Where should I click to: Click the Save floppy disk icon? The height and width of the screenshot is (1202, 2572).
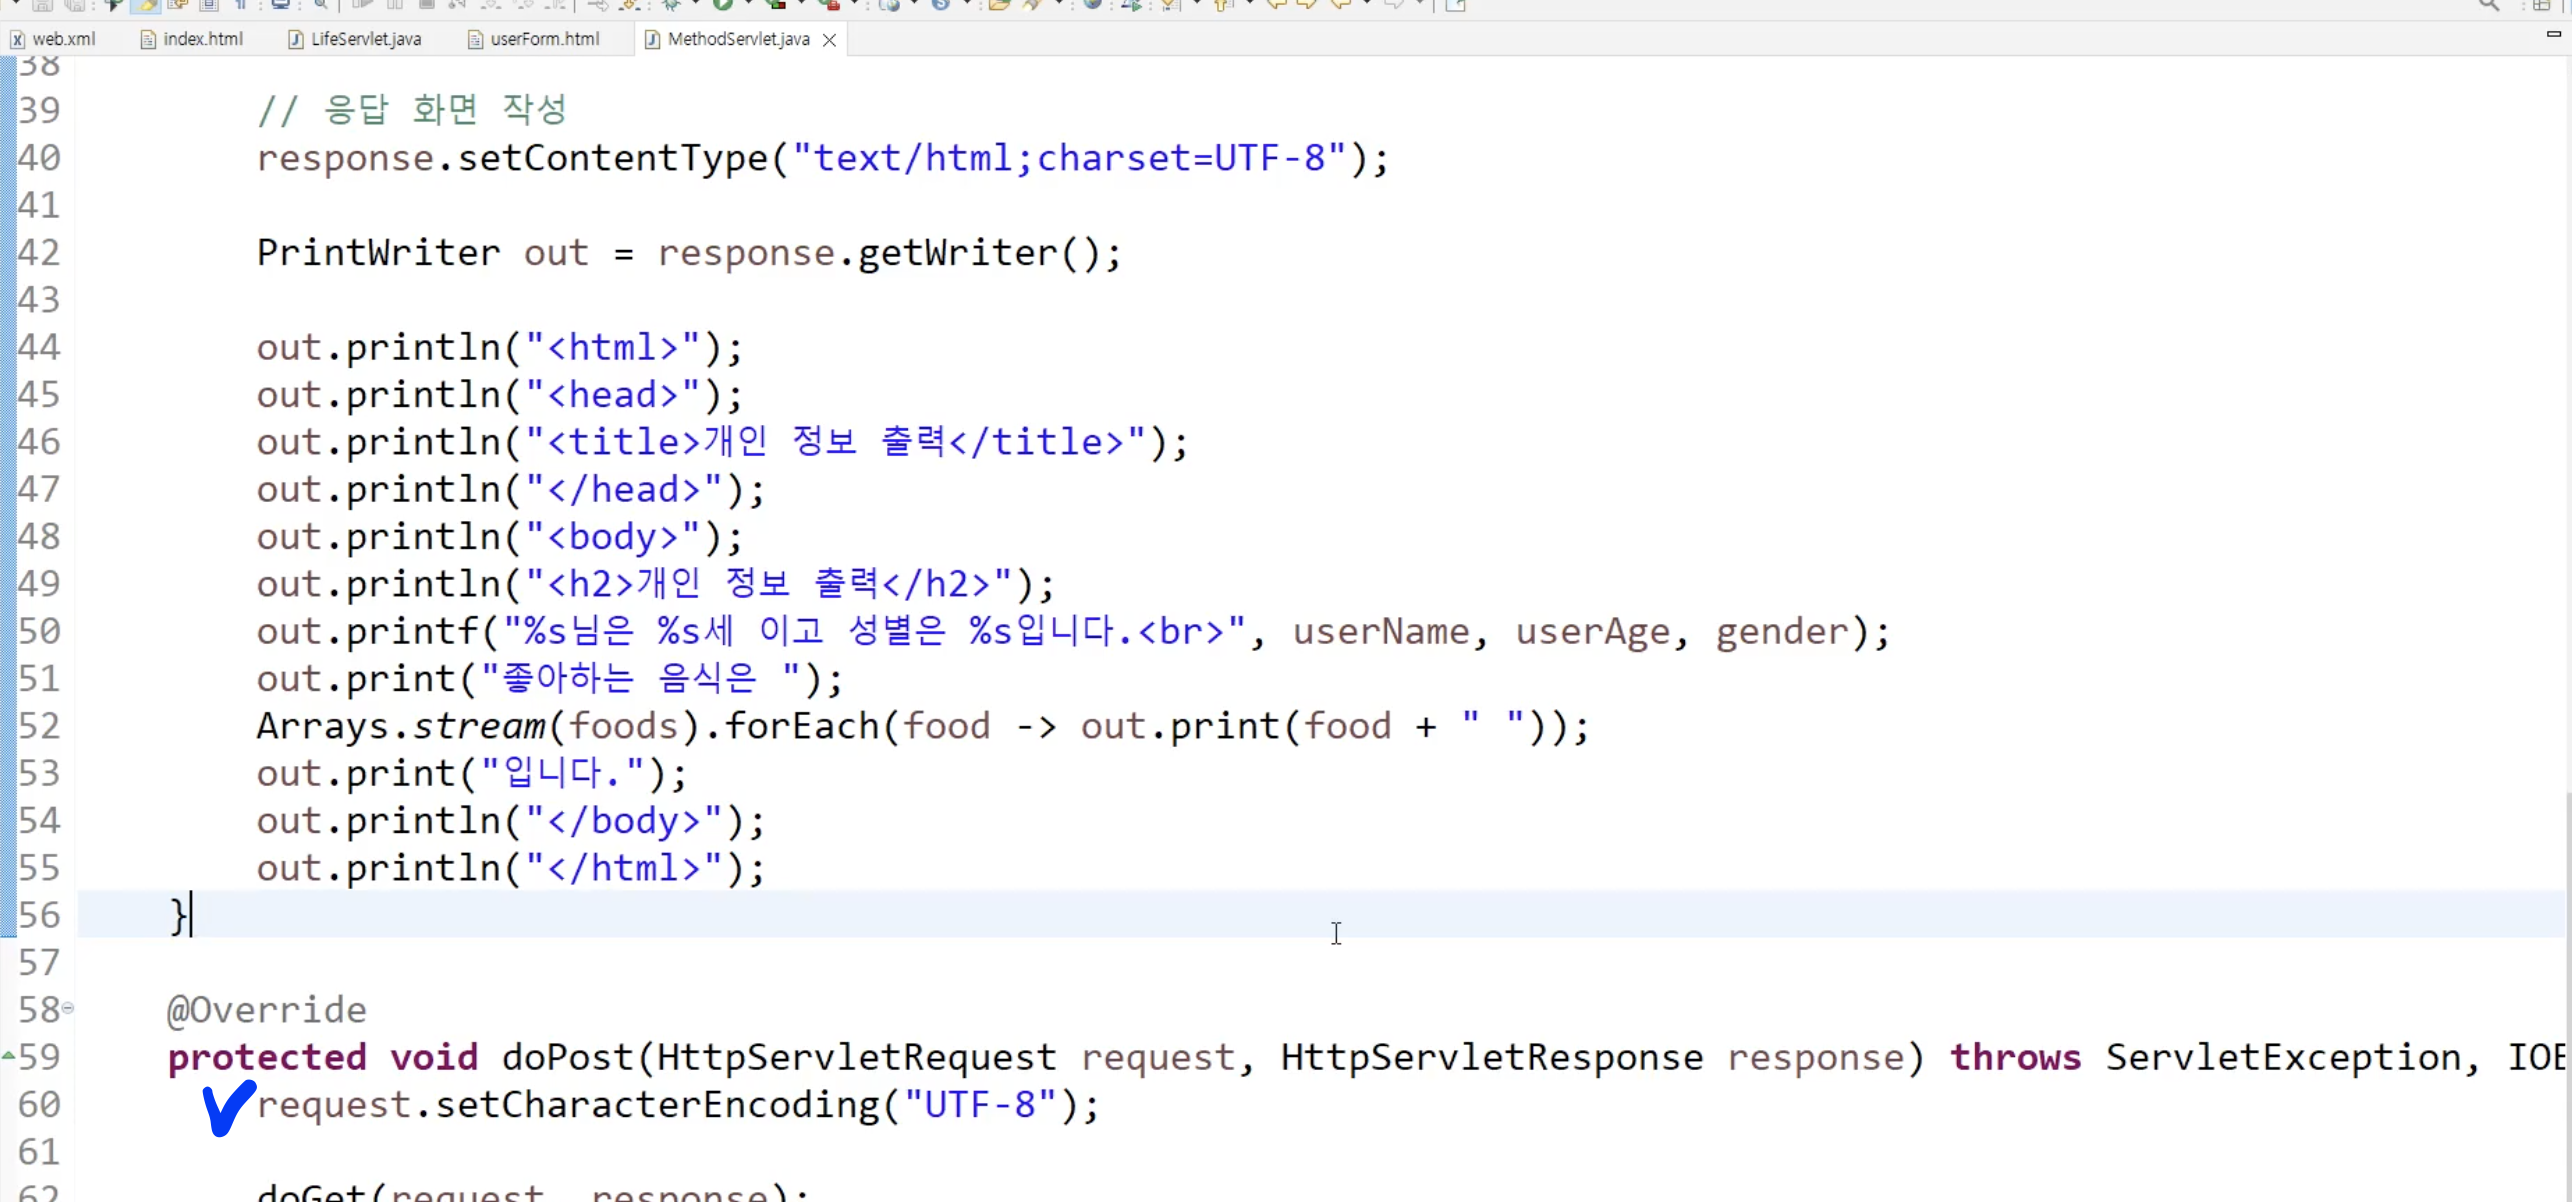(43, 5)
